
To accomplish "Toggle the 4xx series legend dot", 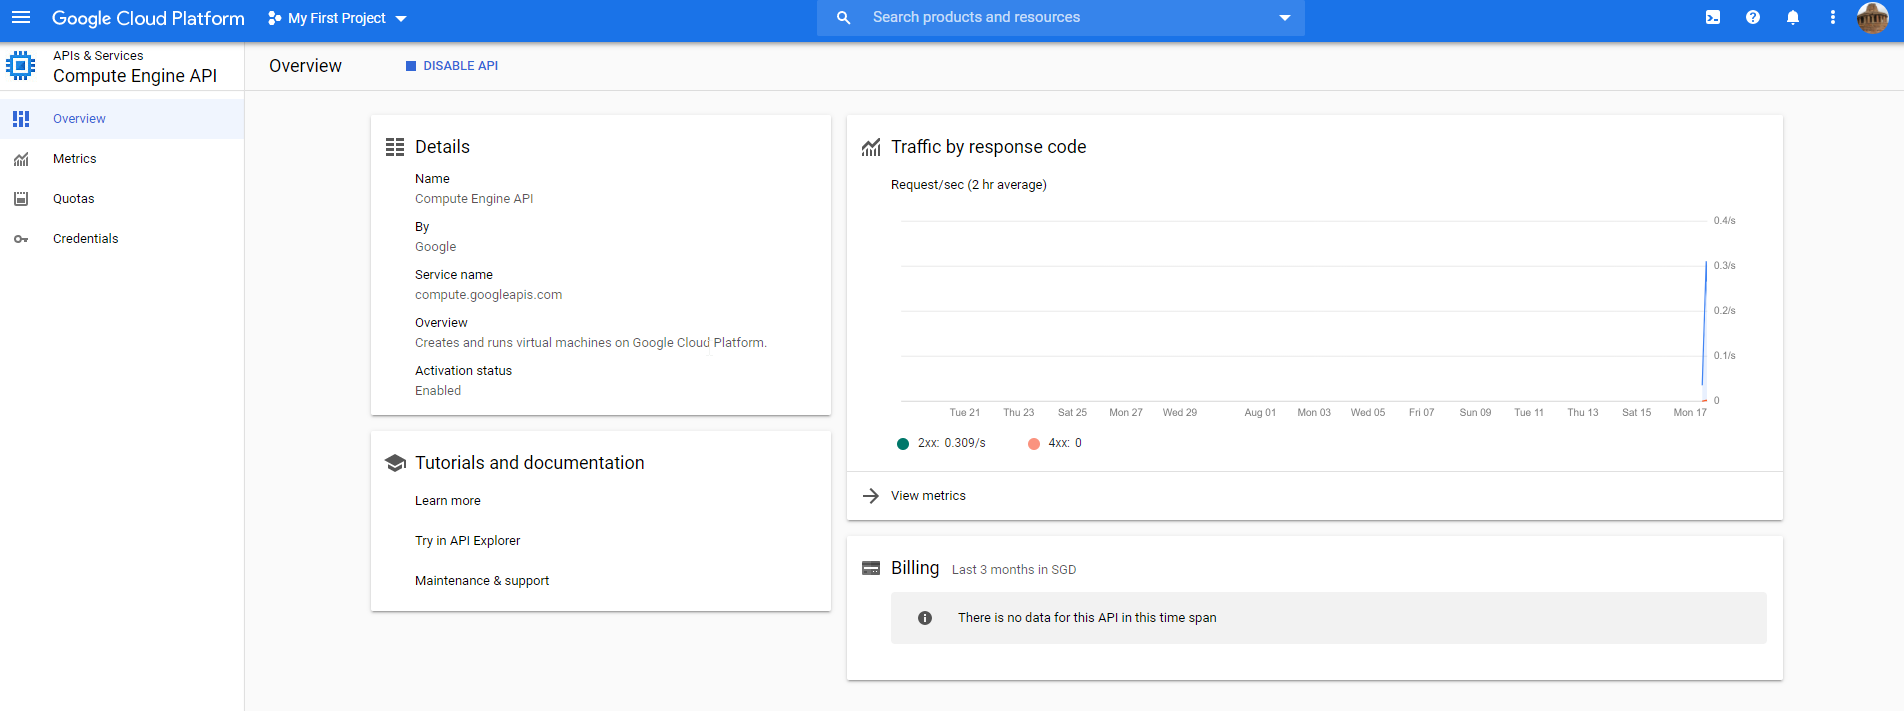I will 1034,444.
